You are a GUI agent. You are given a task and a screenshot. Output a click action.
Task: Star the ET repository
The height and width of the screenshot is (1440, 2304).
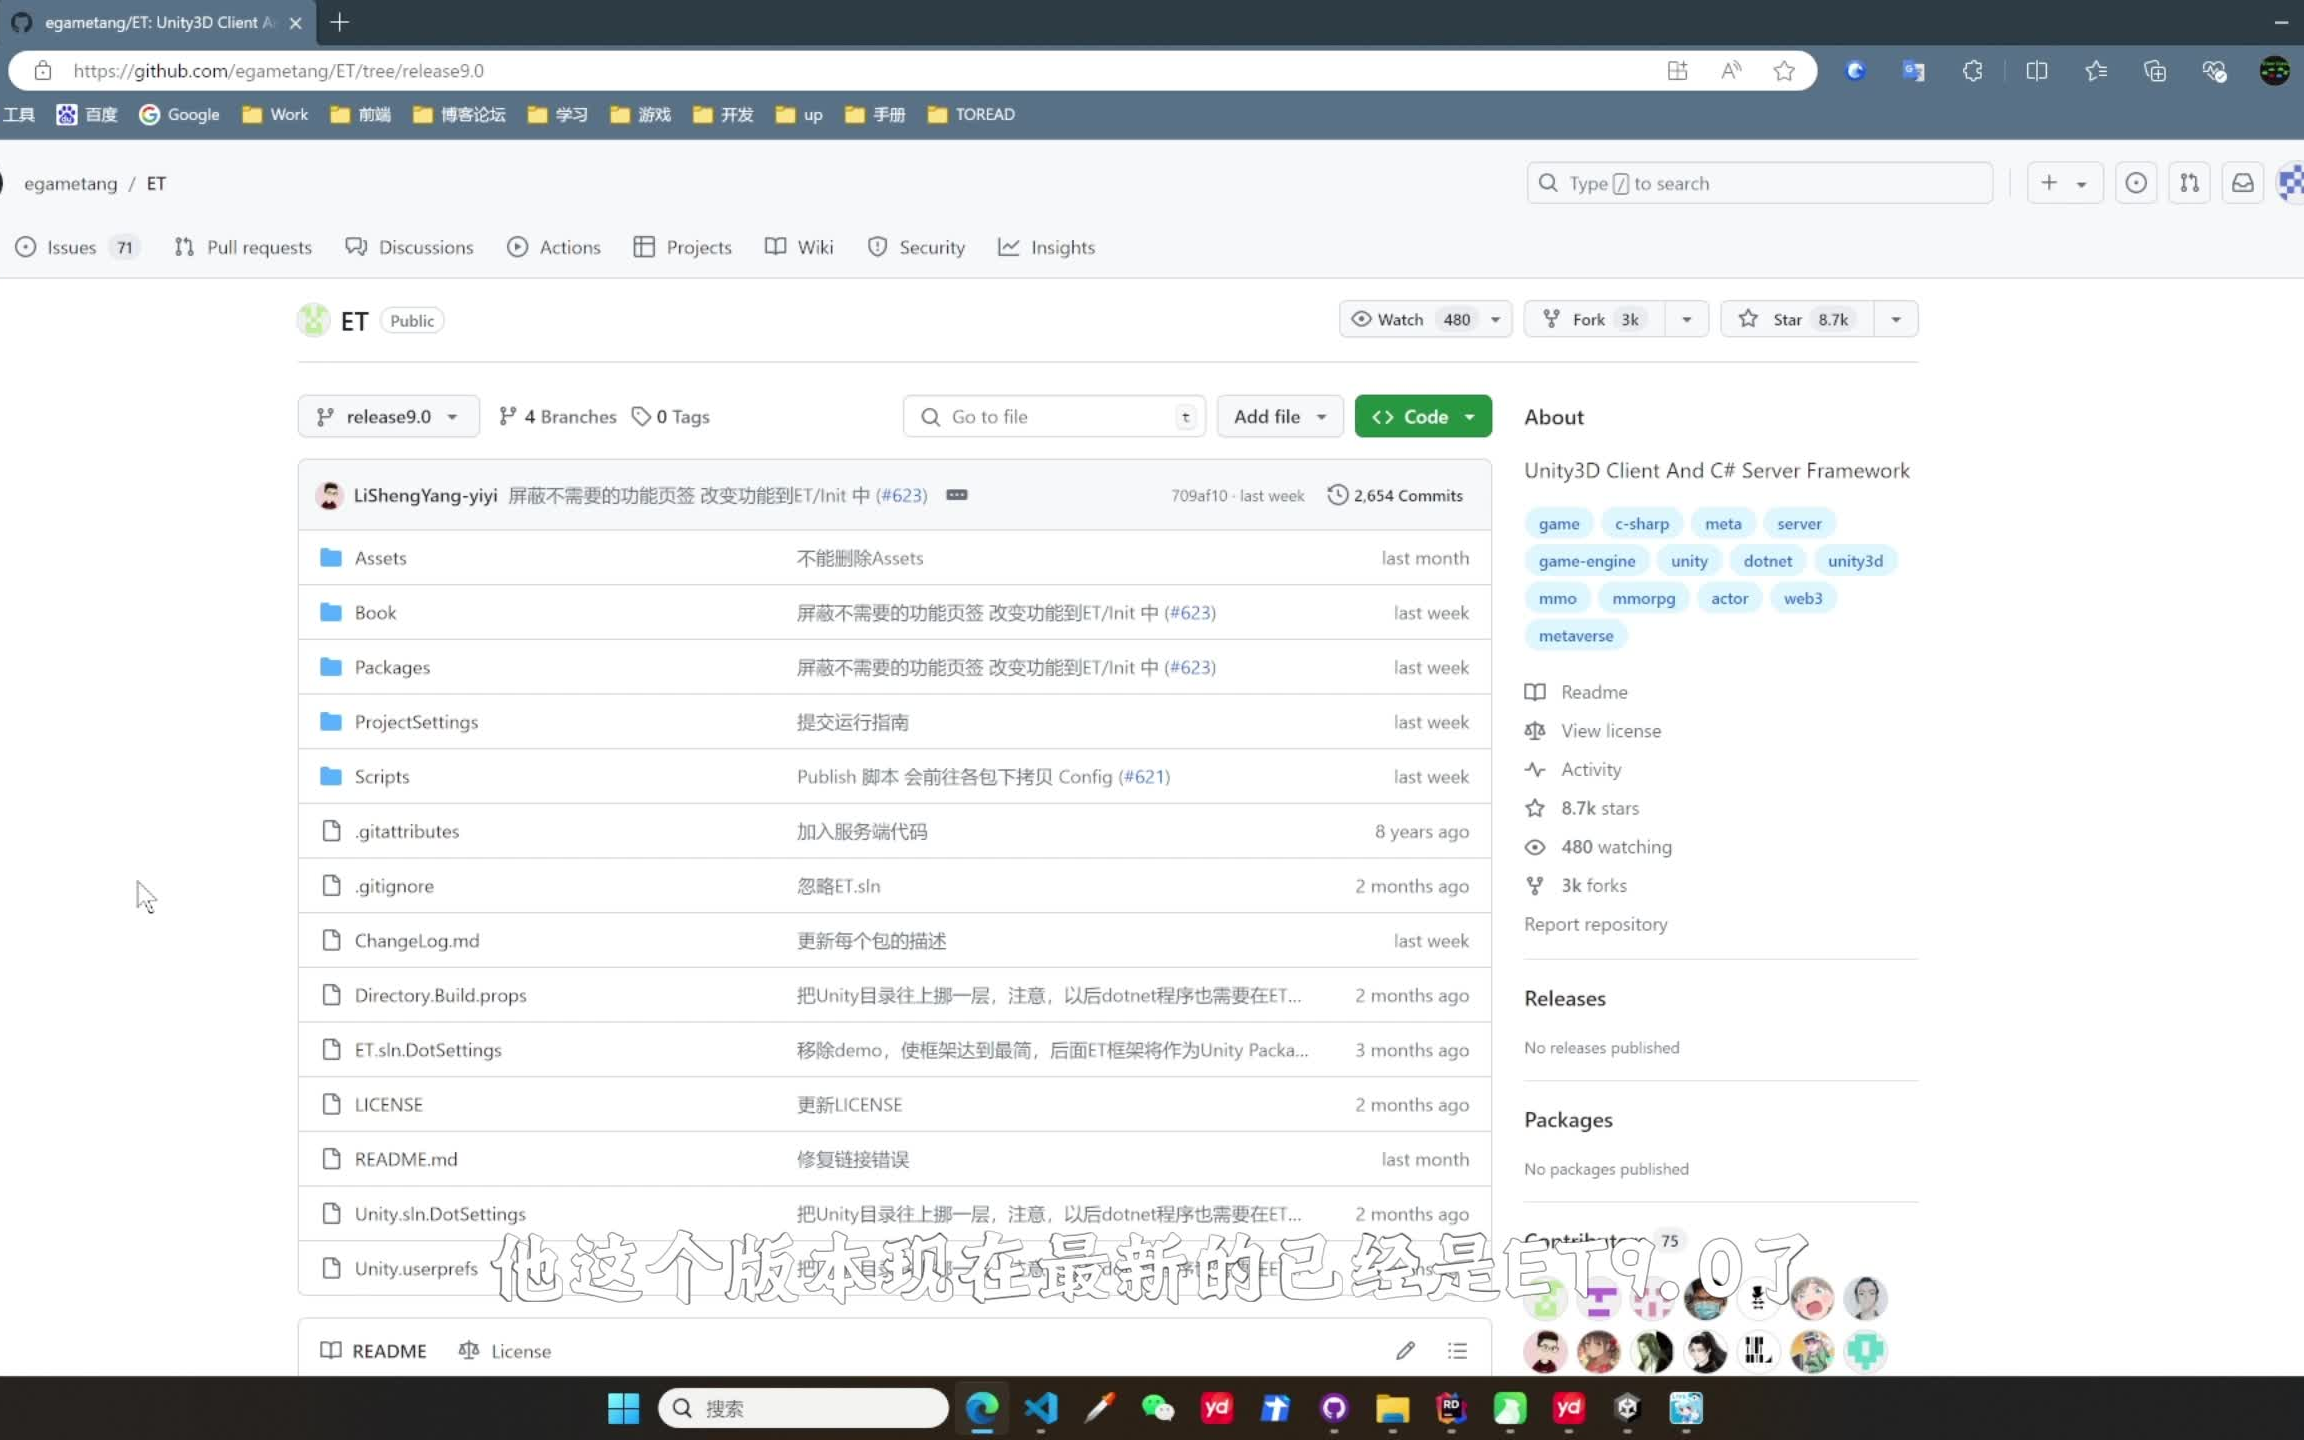pos(1796,319)
